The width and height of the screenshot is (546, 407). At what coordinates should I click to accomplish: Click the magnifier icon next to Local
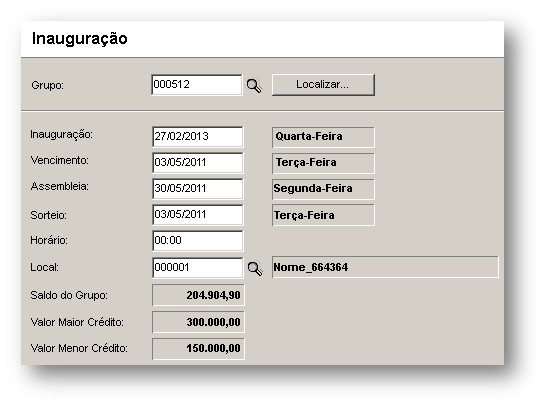pos(255,269)
